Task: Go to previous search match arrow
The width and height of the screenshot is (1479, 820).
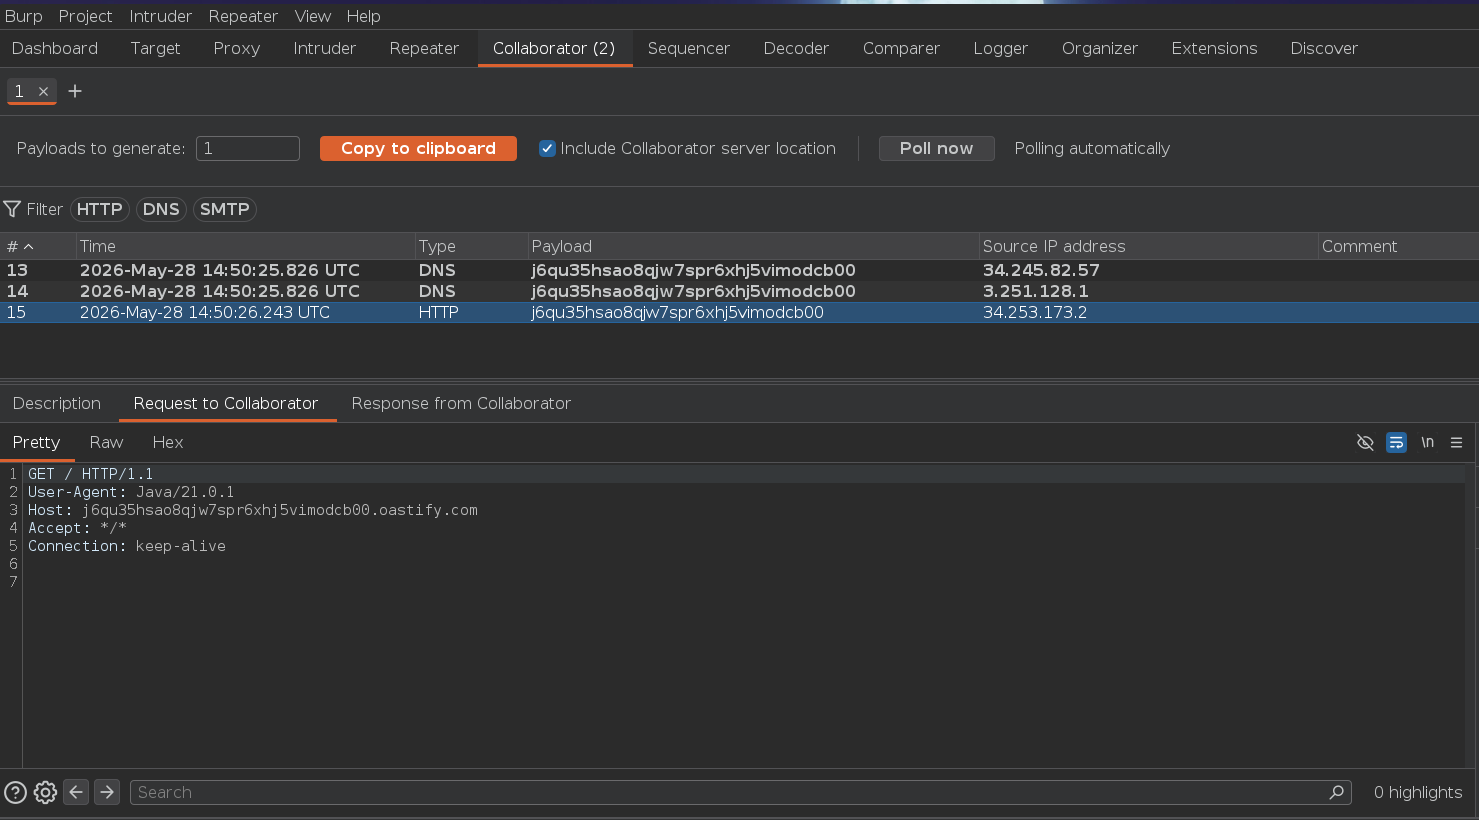Action: (76, 792)
